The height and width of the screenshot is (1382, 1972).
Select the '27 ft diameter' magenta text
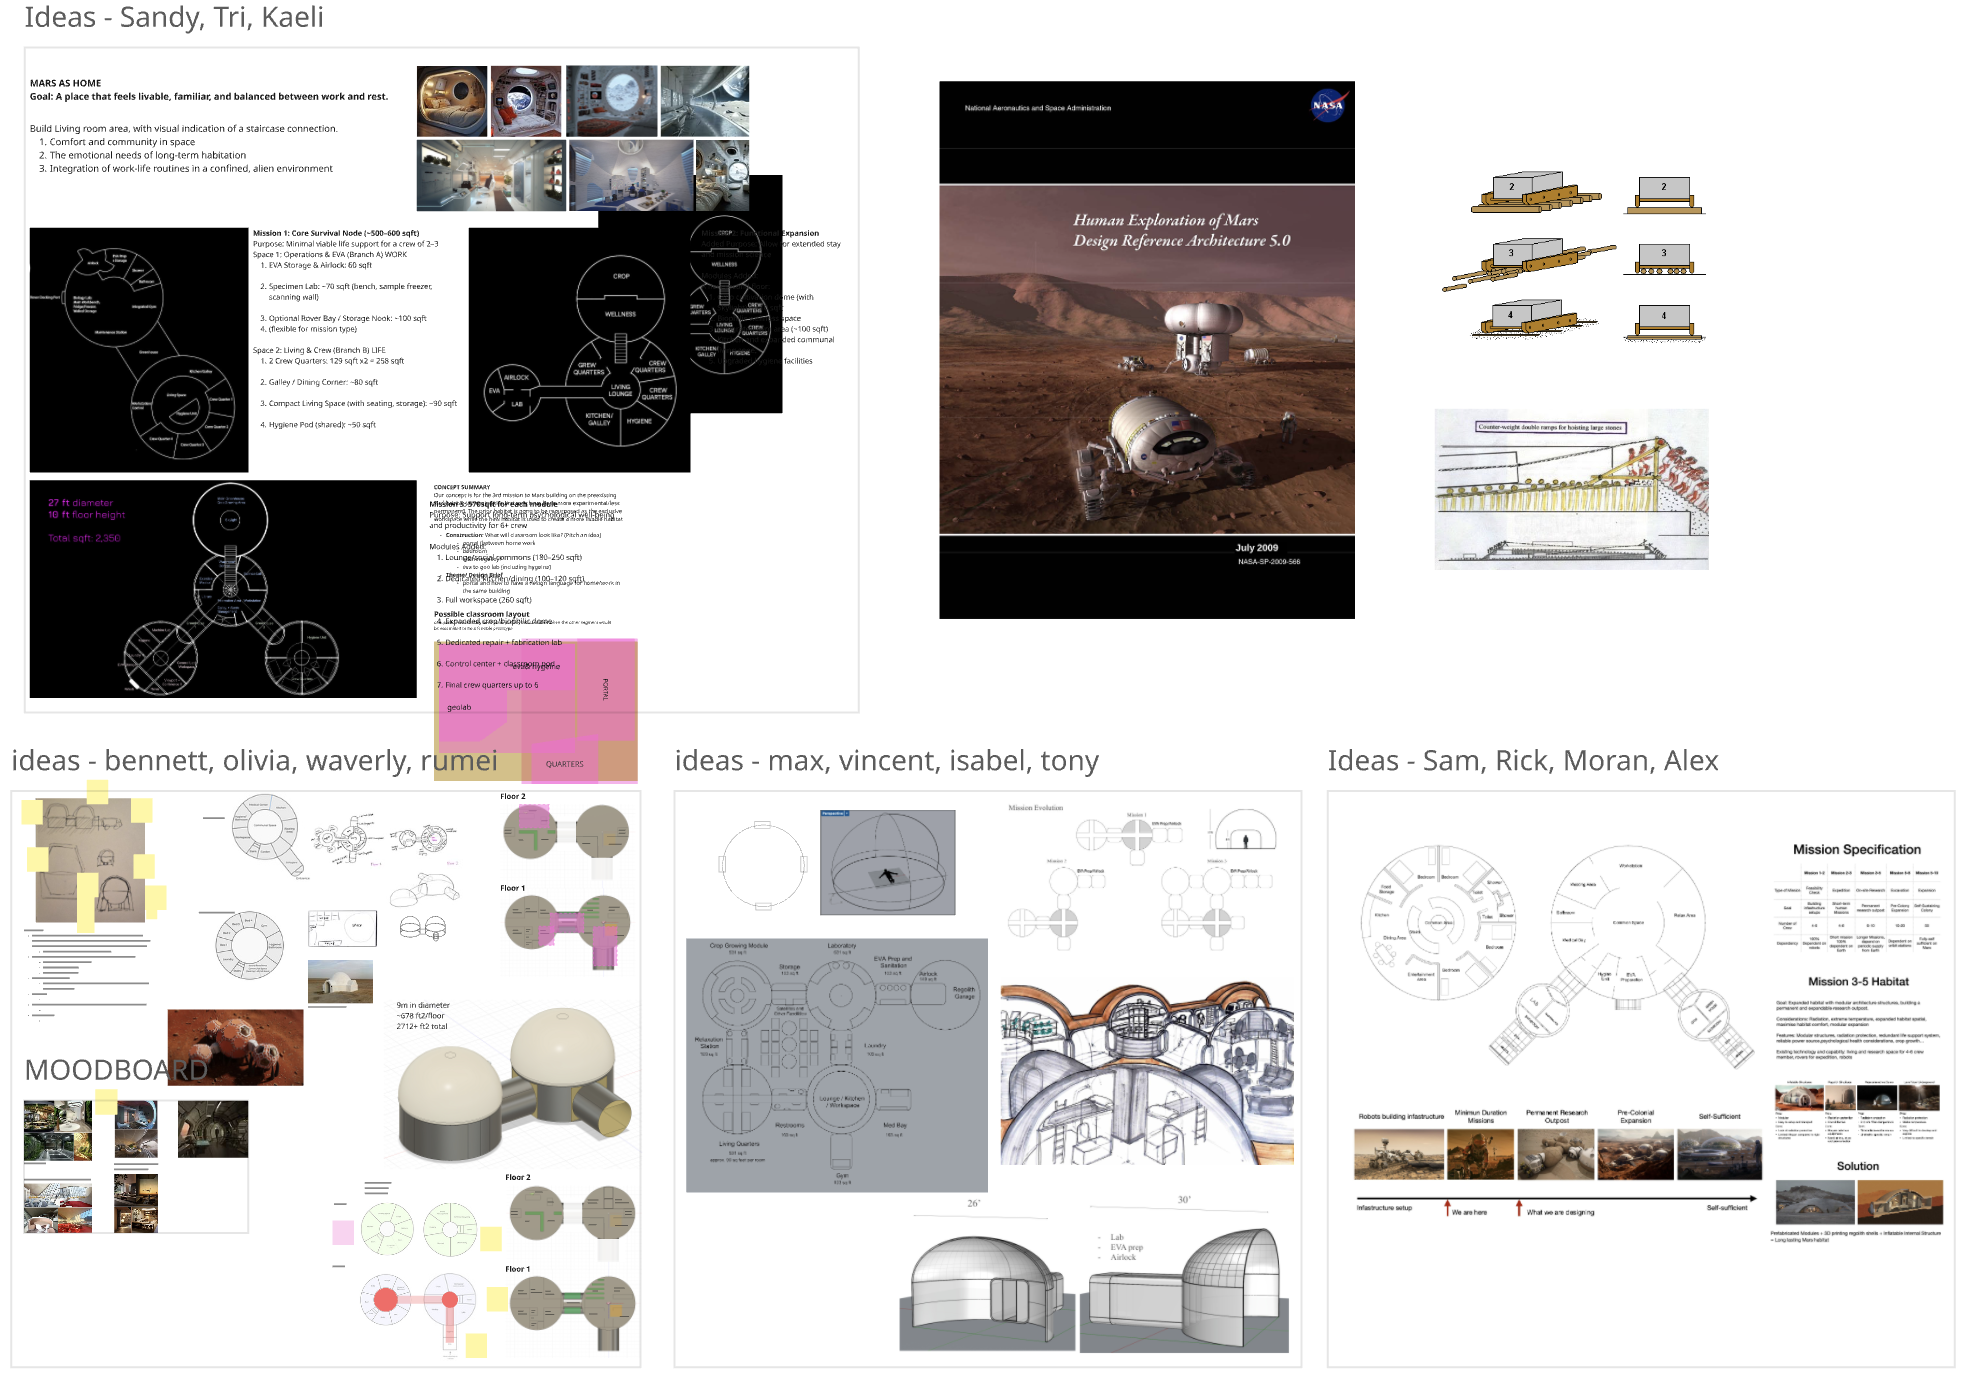pos(80,503)
